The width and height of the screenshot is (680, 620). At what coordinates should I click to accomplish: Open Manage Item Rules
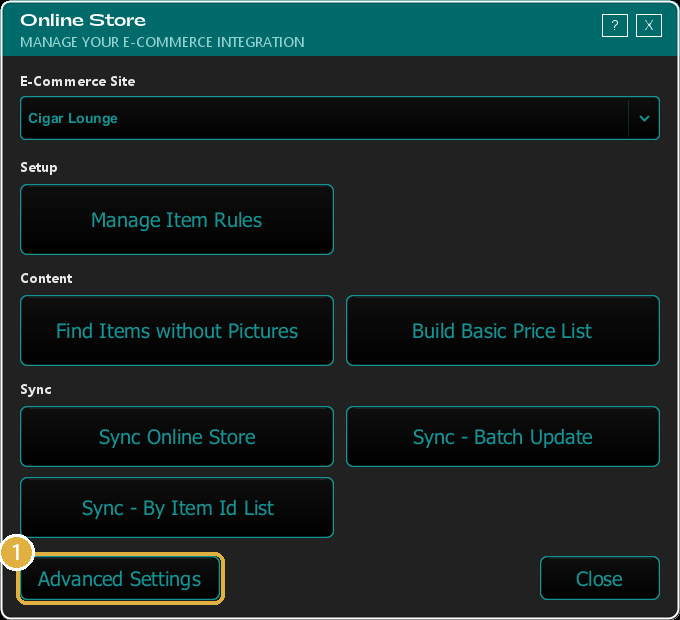(x=177, y=220)
